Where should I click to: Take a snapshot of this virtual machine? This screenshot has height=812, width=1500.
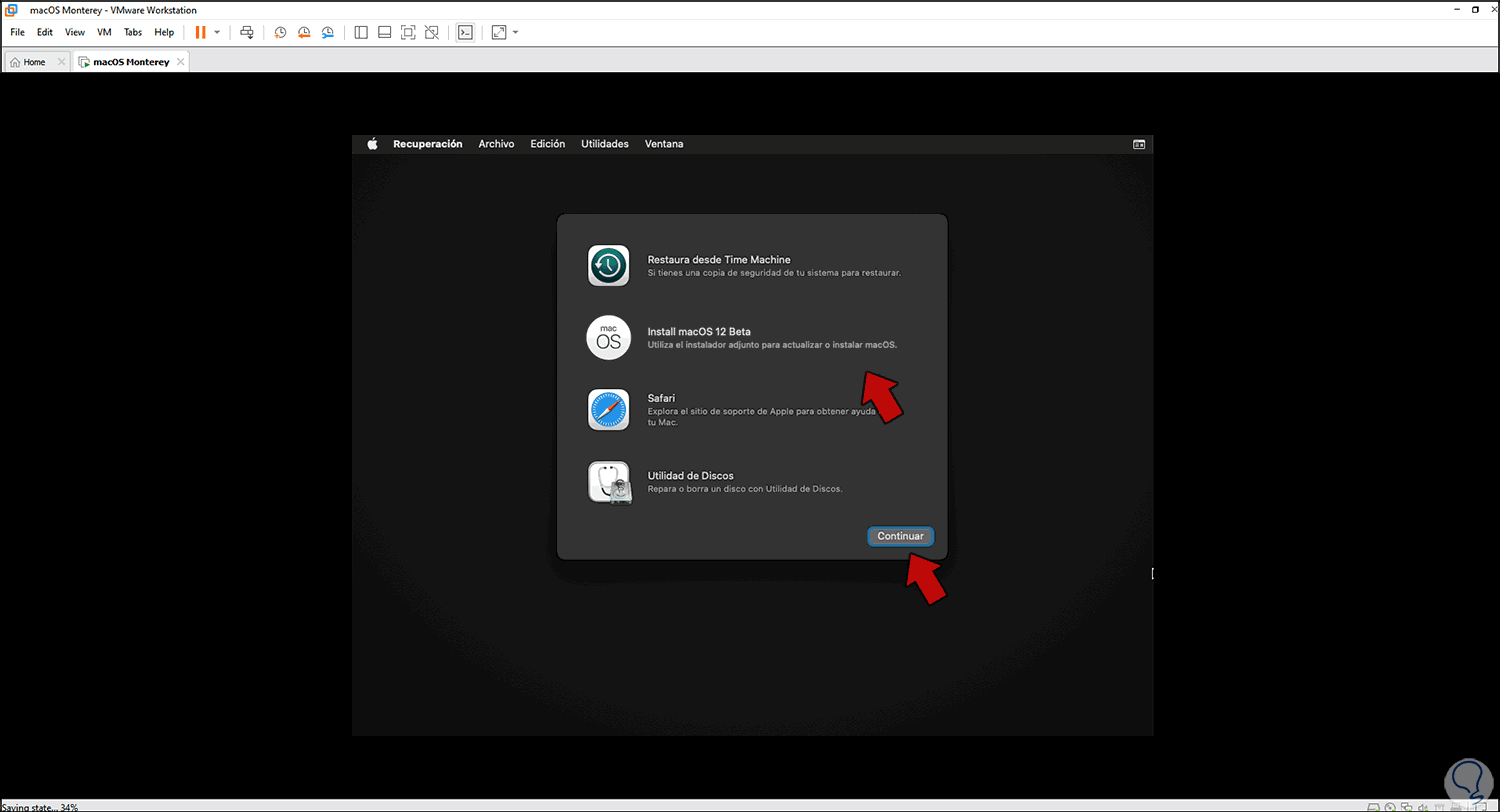coord(280,32)
